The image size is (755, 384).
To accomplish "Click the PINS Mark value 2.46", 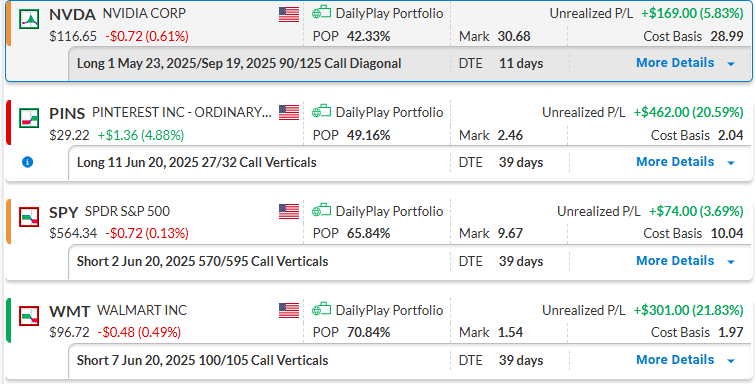I will [510, 135].
